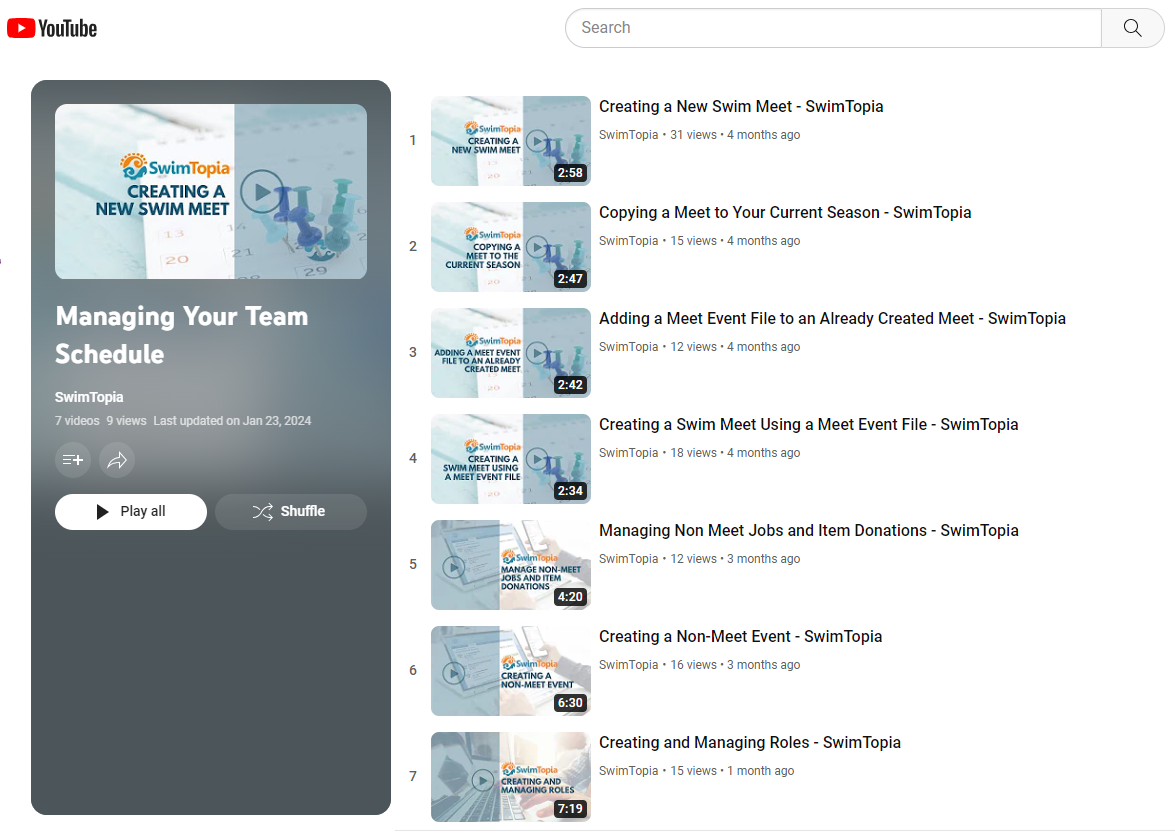Image resolution: width=1175 pixels, height=837 pixels.
Task: Click SwimTopia channel name under video 3
Action: (x=628, y=347)
